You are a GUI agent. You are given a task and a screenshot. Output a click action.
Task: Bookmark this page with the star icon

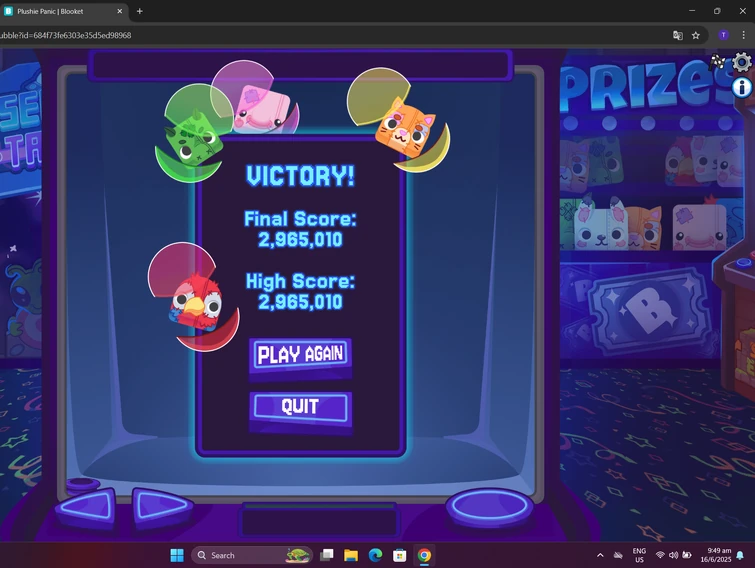pos(696,35)
